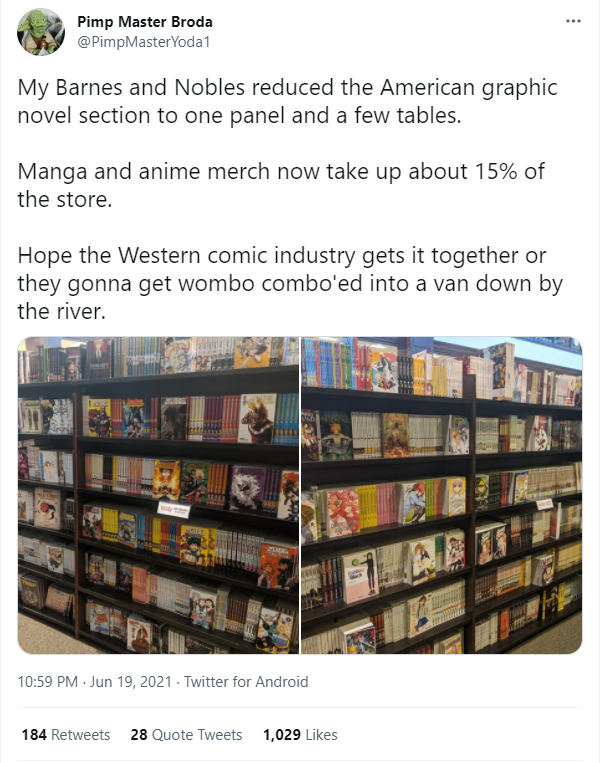Visit the @PimpMasterYoda1 handle link
Screen dimensions: 606x763
click(x=144, y=42)
